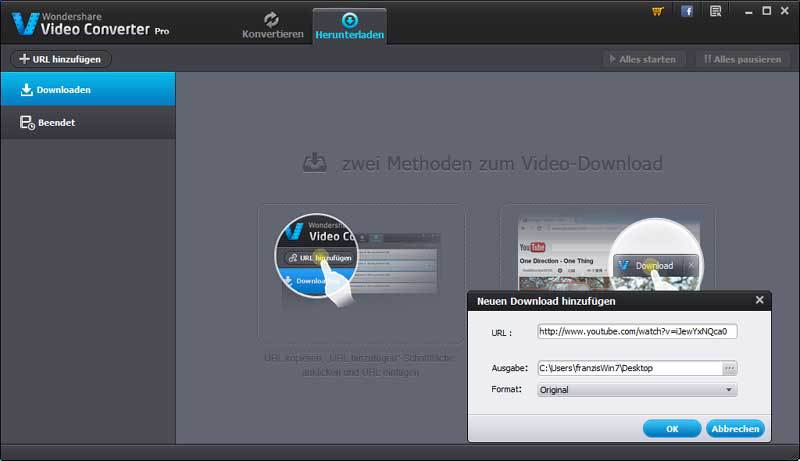Close the Video Converter window
Screen dimensions: 800x461
click(x=785, y=11)
